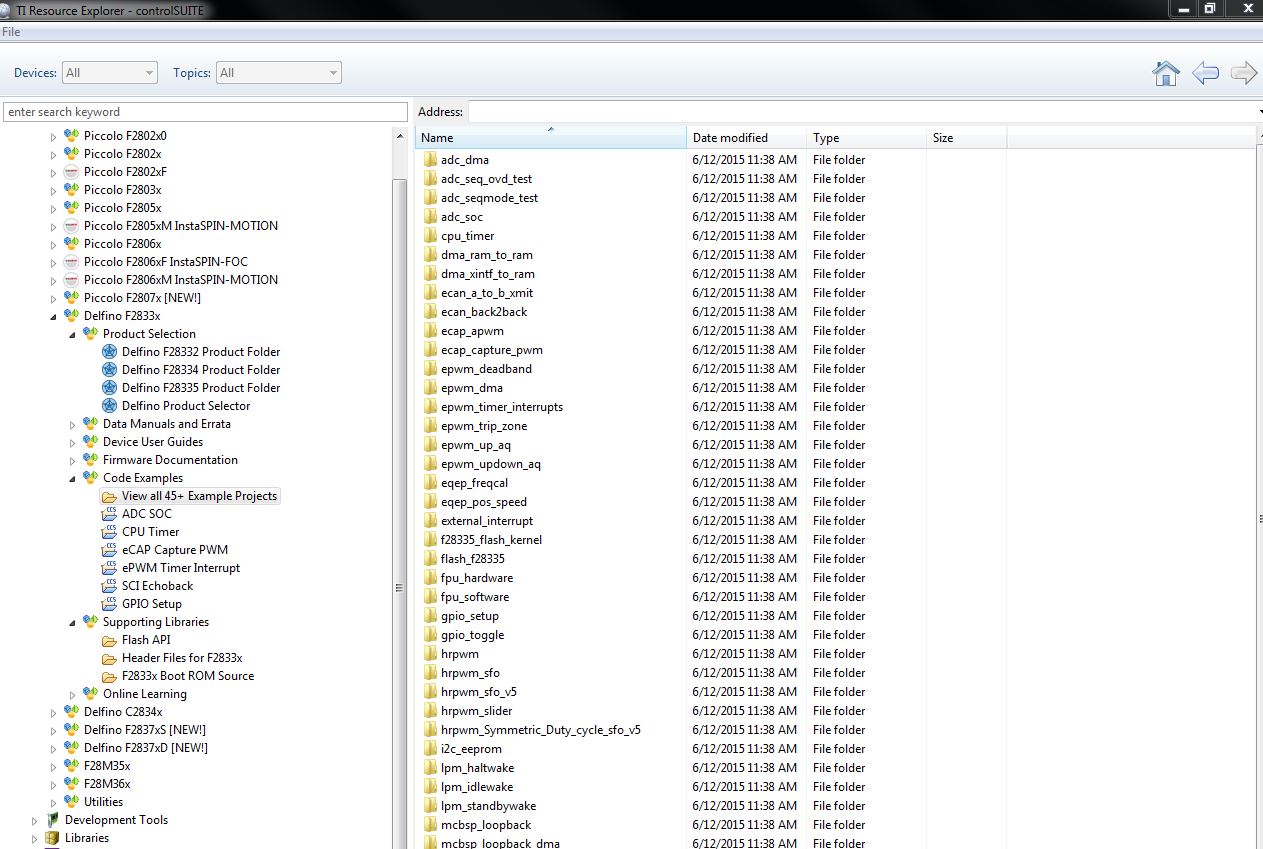Click the gpio_toggle folder icon
This screenshot has width=1263, height=849.
pos(431,635)
